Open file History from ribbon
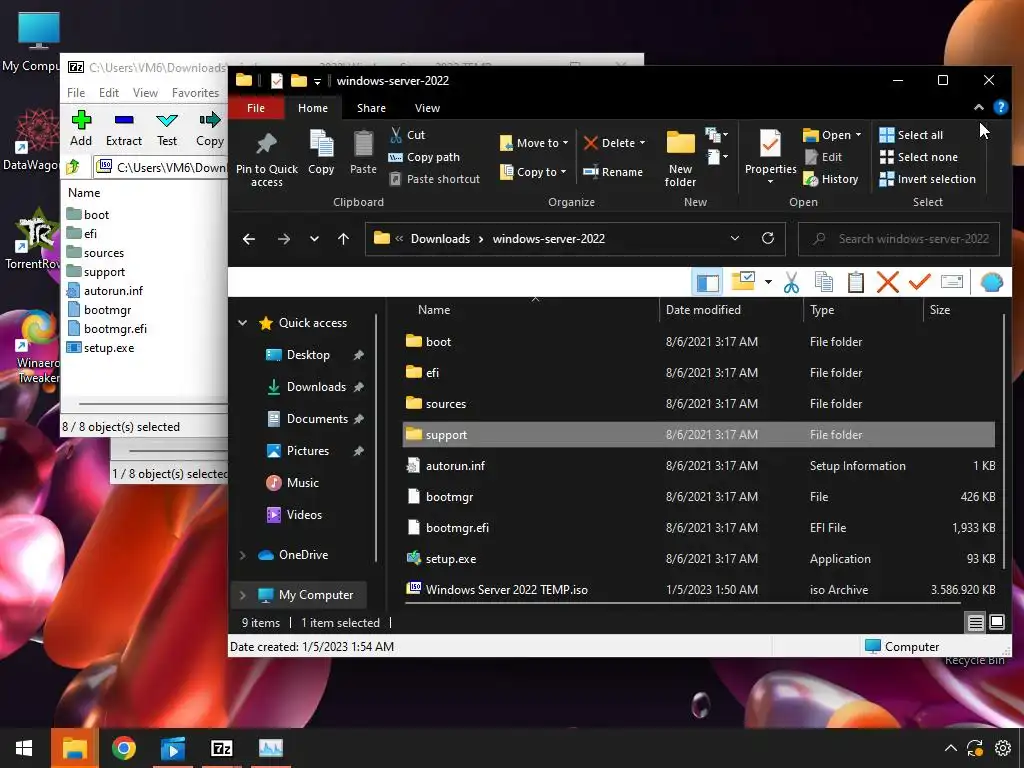Image resolution: width=1024 pixels, height=768 pixels. (x=831, y=179)
